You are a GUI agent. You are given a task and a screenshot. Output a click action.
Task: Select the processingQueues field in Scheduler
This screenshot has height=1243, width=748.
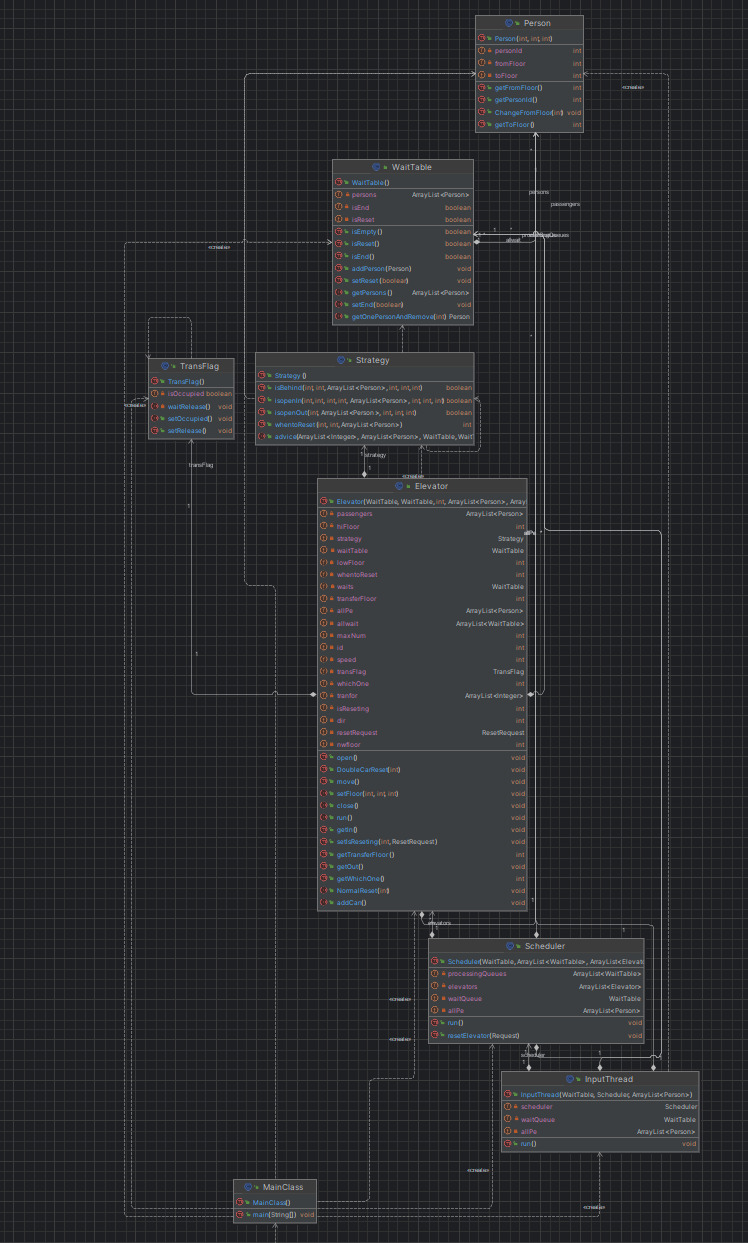tap(536, 973)
